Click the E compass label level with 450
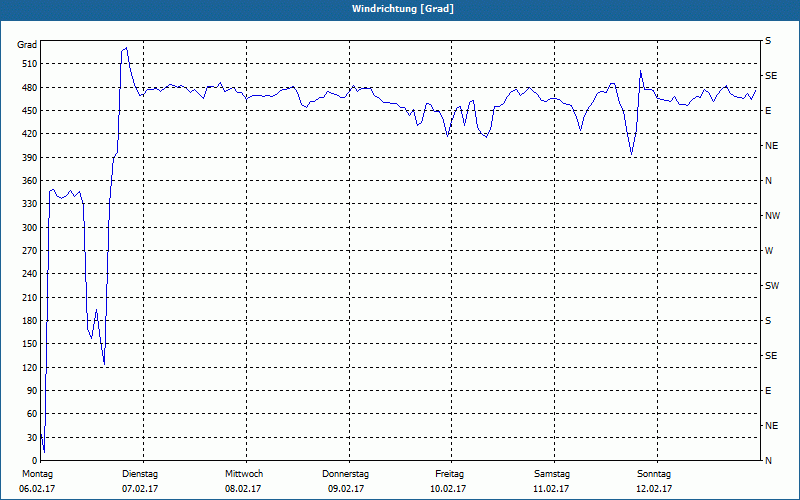 click(768, 111)
